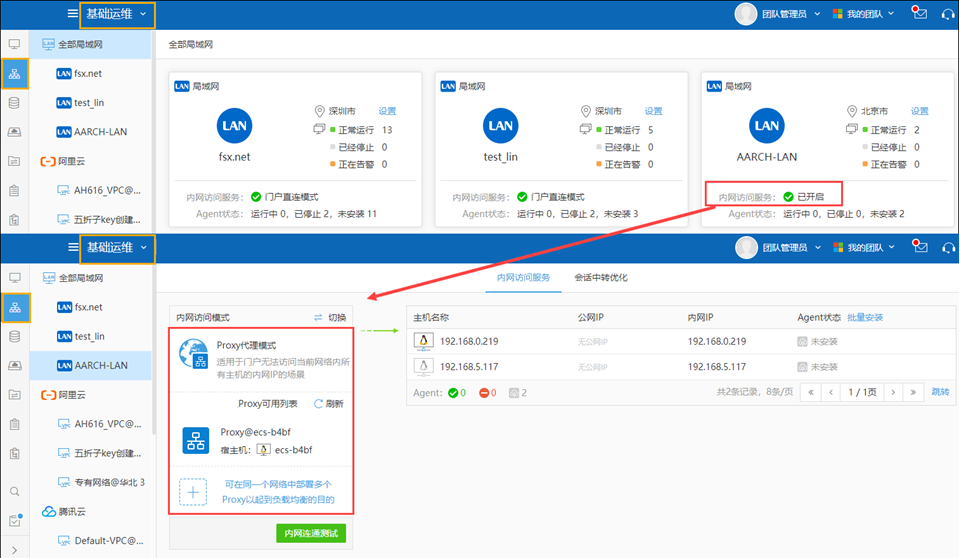Viewport: 960px width, 558px height.
Task: Click the refresh icon beside Proxy可用列表
Action: (319, 404)
